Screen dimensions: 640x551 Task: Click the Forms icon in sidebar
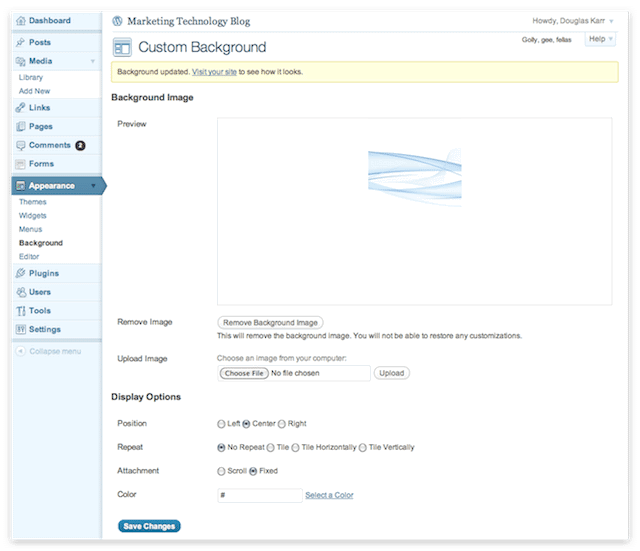tap(20, 164)
